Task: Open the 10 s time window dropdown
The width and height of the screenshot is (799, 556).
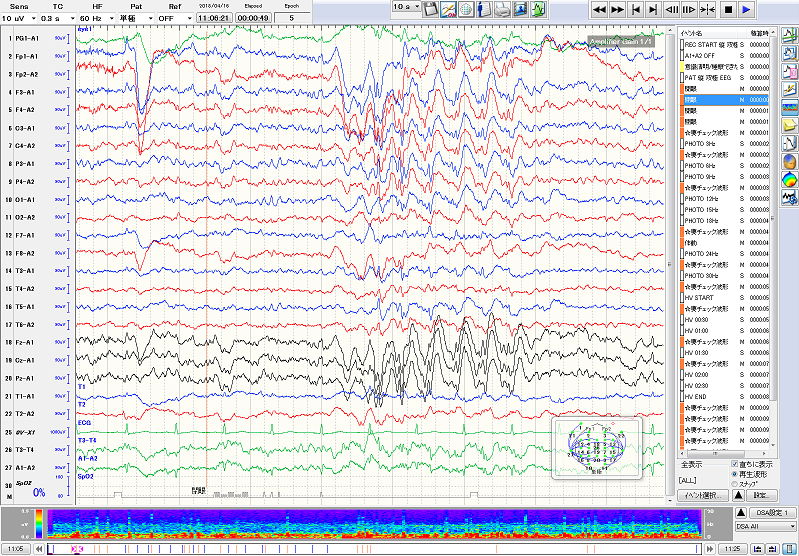Action: [x=405, y=7]
